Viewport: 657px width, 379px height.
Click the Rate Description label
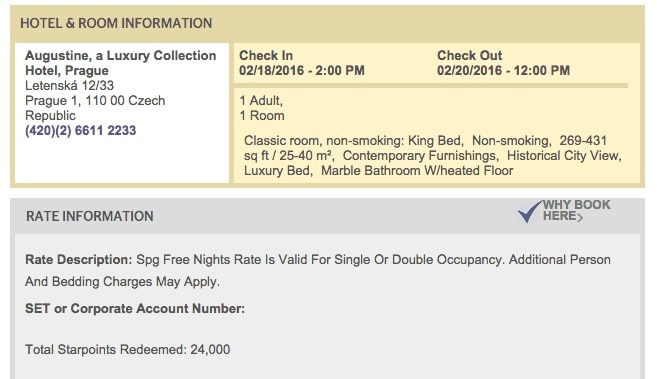pyautogui.click(x=79, y=260)
